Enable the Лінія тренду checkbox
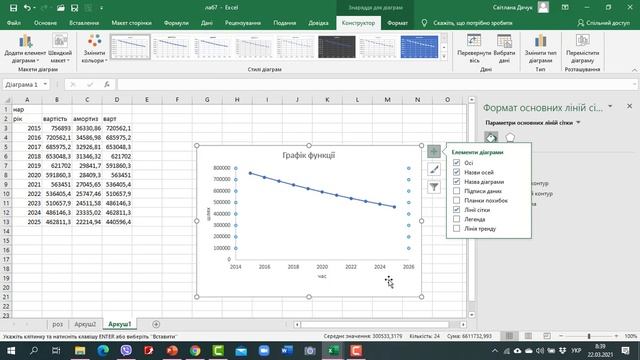Screen dimensions: 640x360 (456, 229)
